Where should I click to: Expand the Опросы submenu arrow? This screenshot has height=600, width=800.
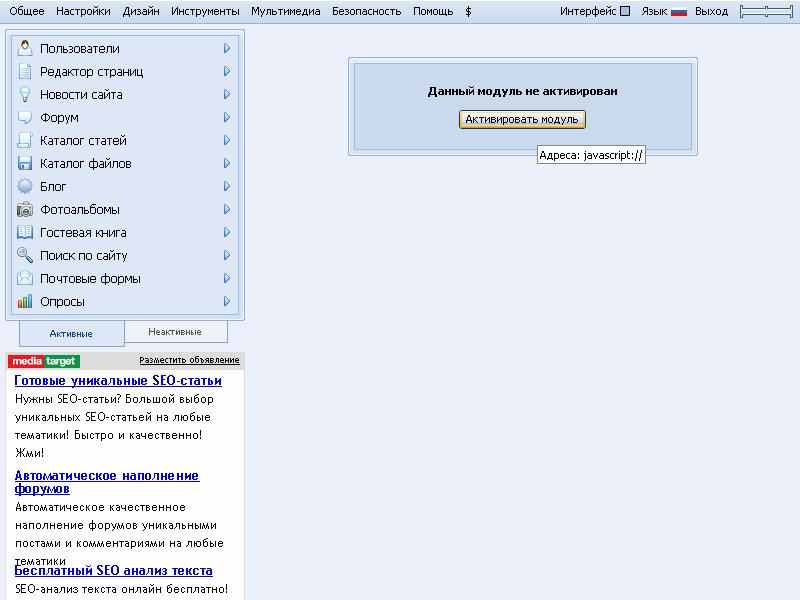(x=227, y=301)
